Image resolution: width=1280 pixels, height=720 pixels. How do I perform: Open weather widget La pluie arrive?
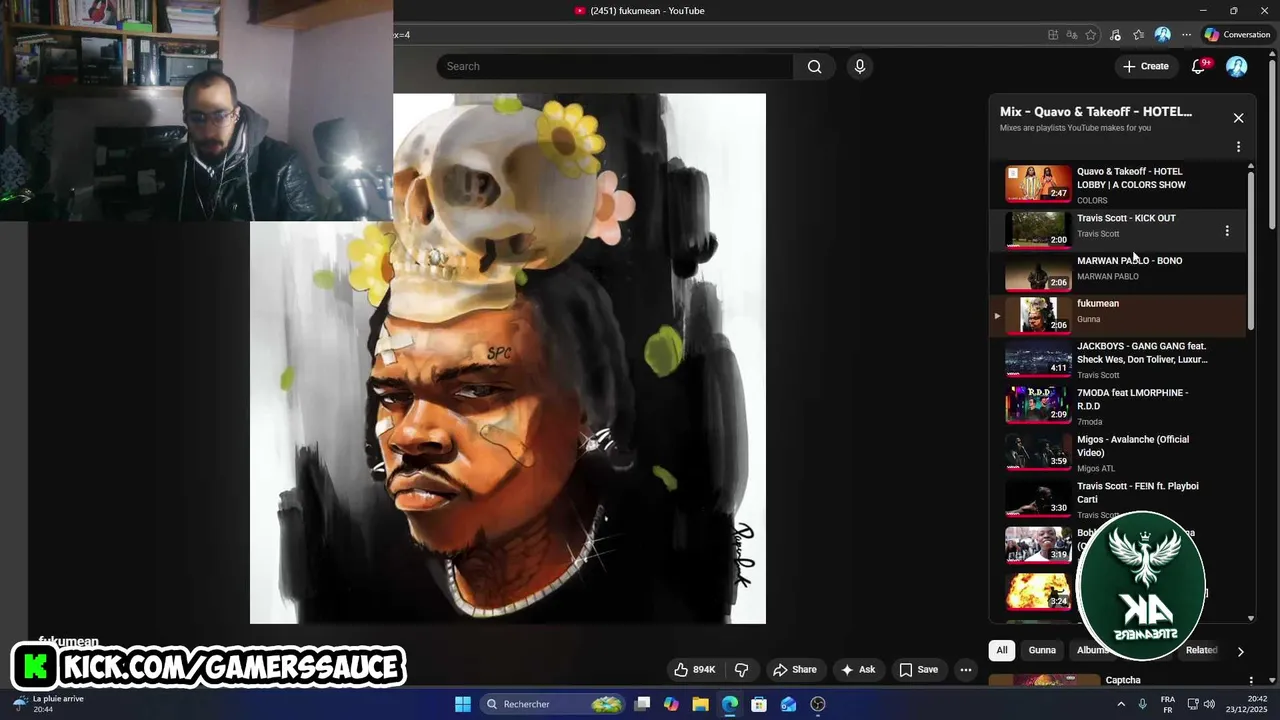pyautogui.click(x=50, y=704)
